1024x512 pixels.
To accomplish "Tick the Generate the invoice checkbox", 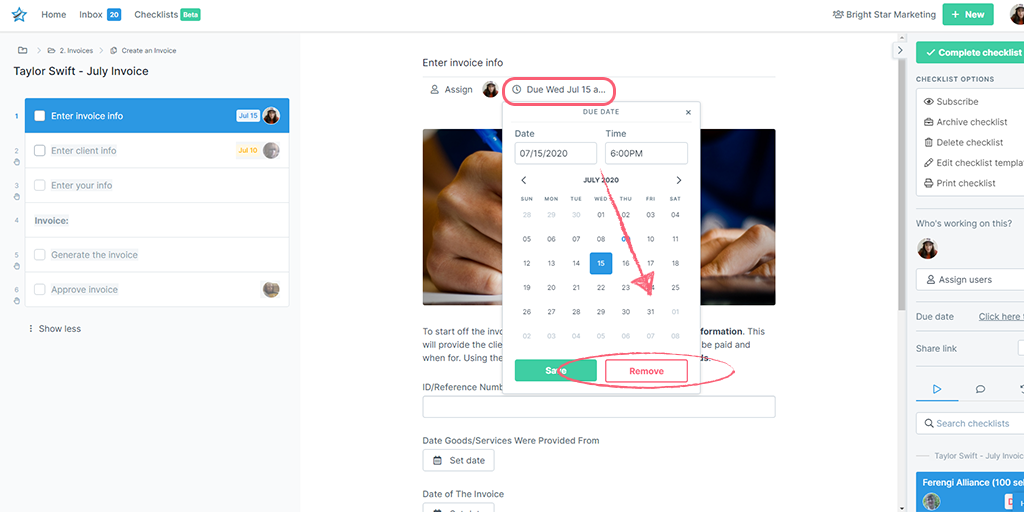I will click(x=40, y=255).
